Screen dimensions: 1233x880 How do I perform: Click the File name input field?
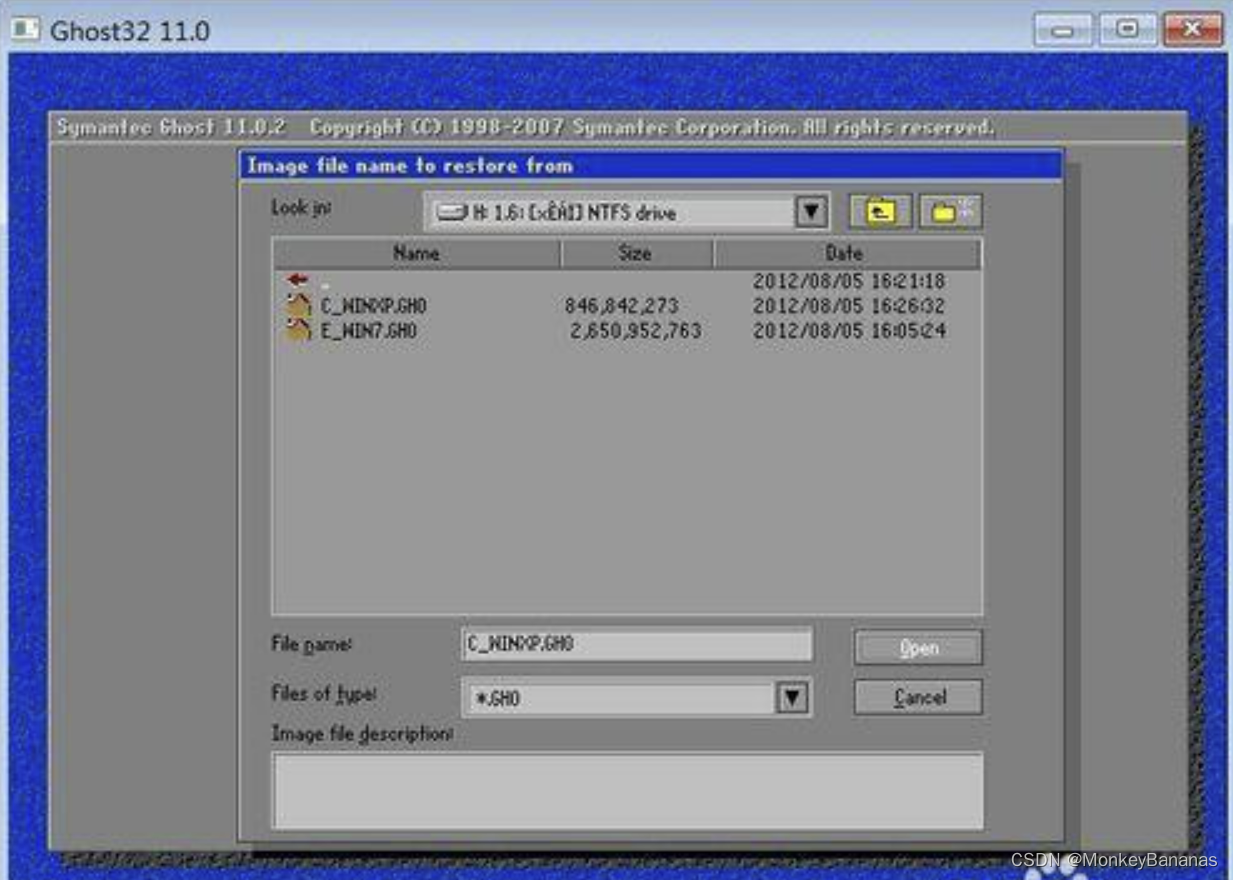point(637,645)
